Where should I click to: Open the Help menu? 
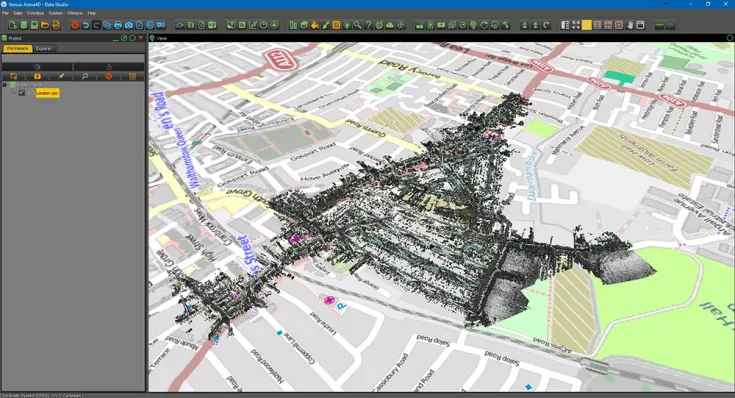[92, 13]
